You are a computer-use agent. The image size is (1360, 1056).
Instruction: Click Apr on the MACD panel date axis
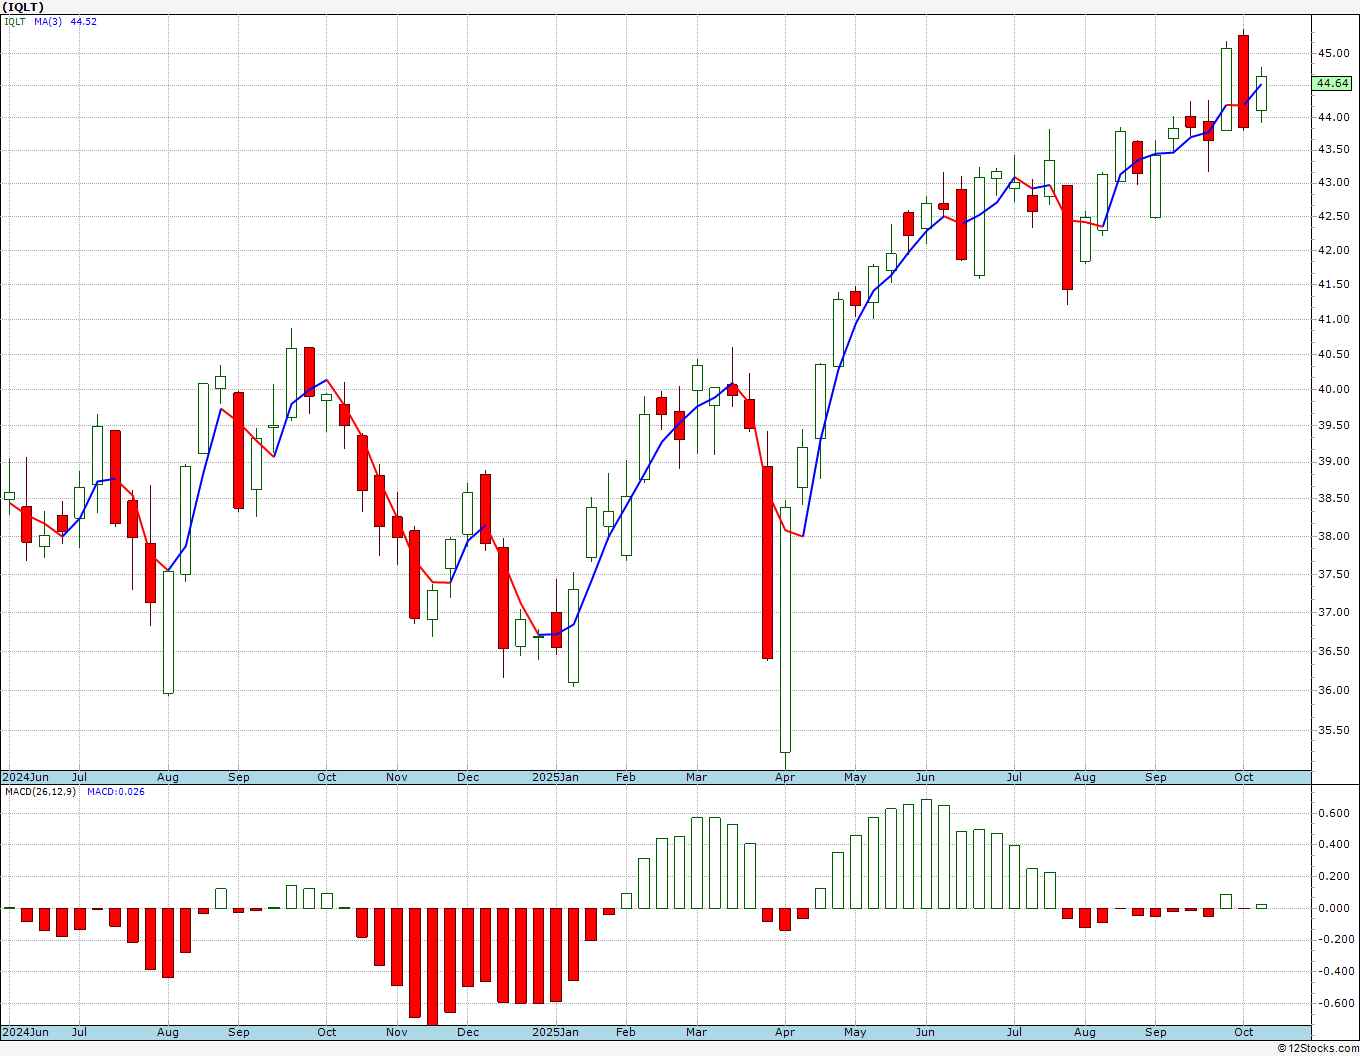click(x=785, y=1032)
